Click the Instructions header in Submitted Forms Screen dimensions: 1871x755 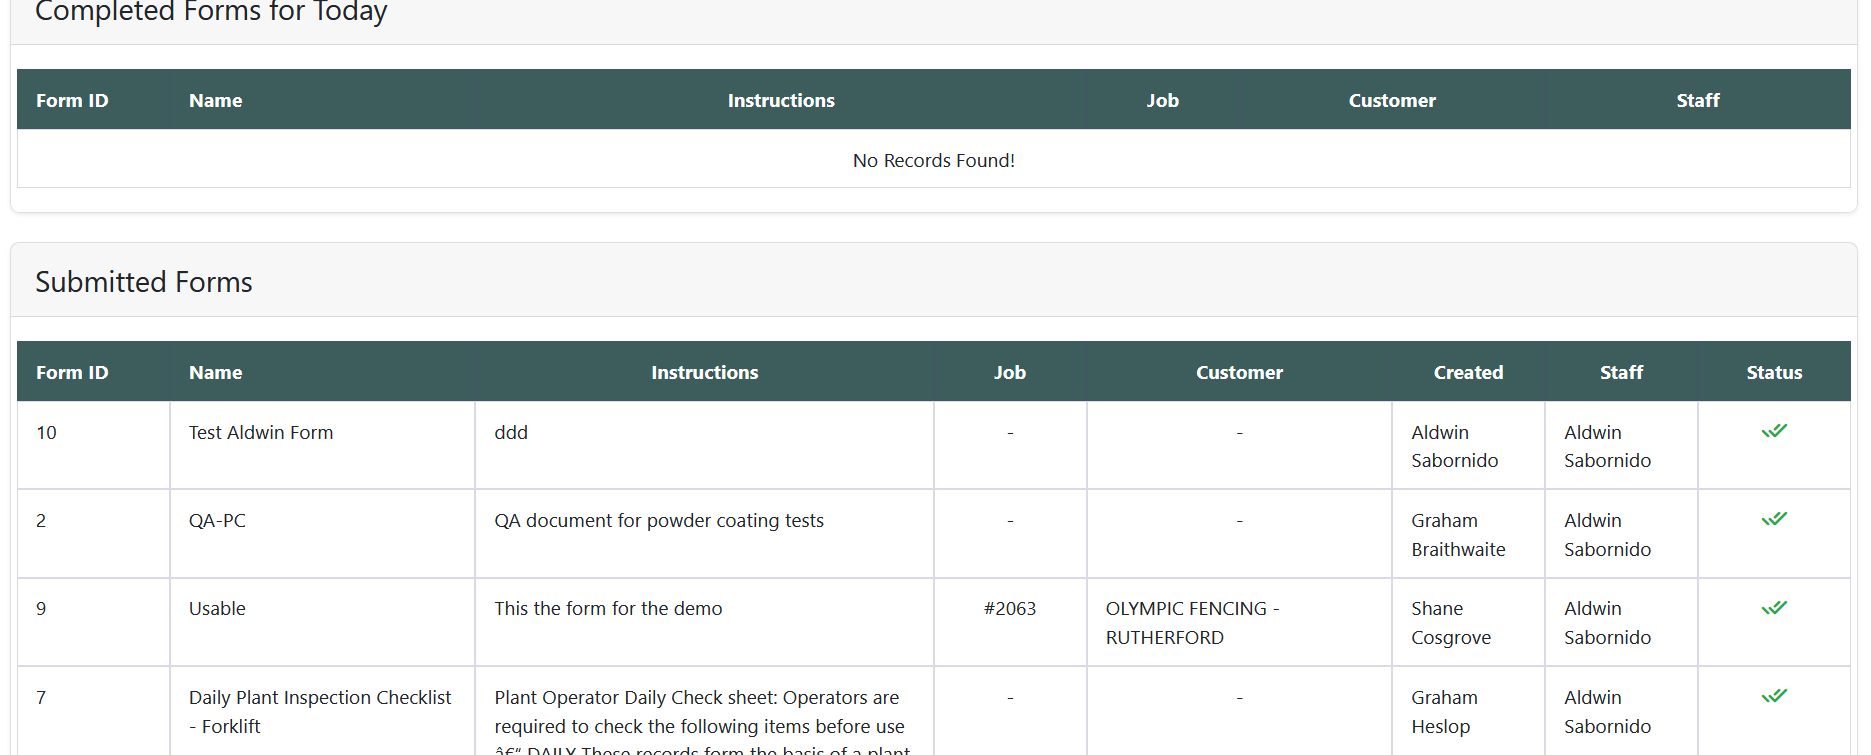[x=704, y=372]
